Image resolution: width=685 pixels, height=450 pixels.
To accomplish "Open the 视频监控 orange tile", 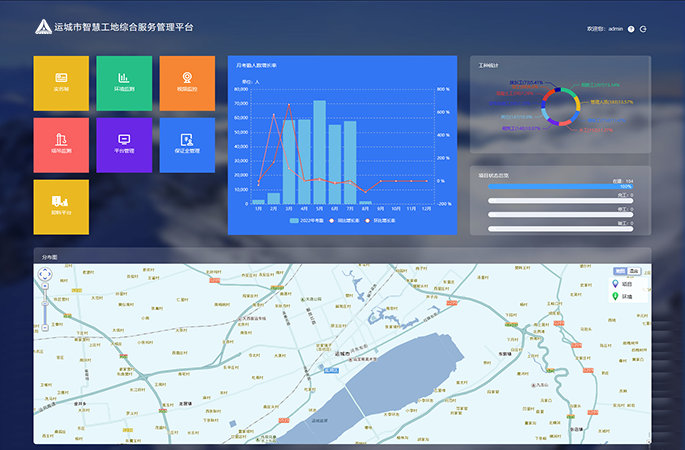I will tap(187, 83).
